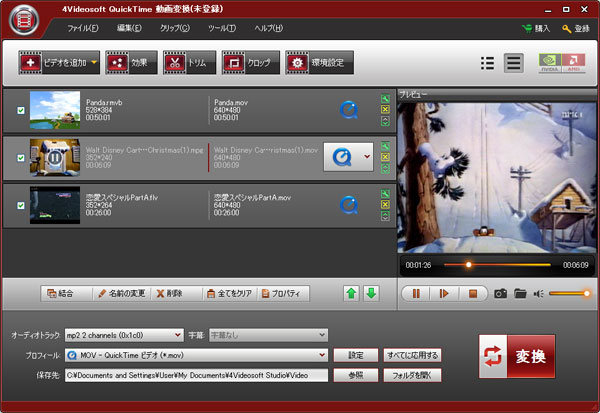Click the NVIDIA acceleration icon
The height and width of the screenshot is (413, 600).
(550, 63)
